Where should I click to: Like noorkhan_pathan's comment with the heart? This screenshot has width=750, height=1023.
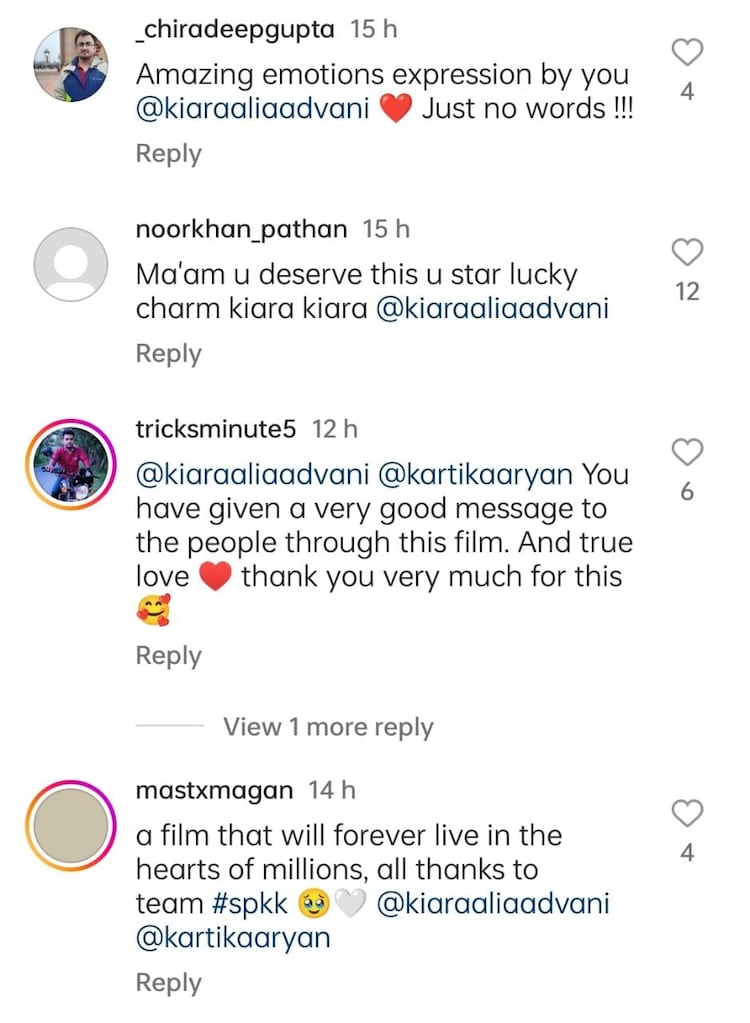687,253
